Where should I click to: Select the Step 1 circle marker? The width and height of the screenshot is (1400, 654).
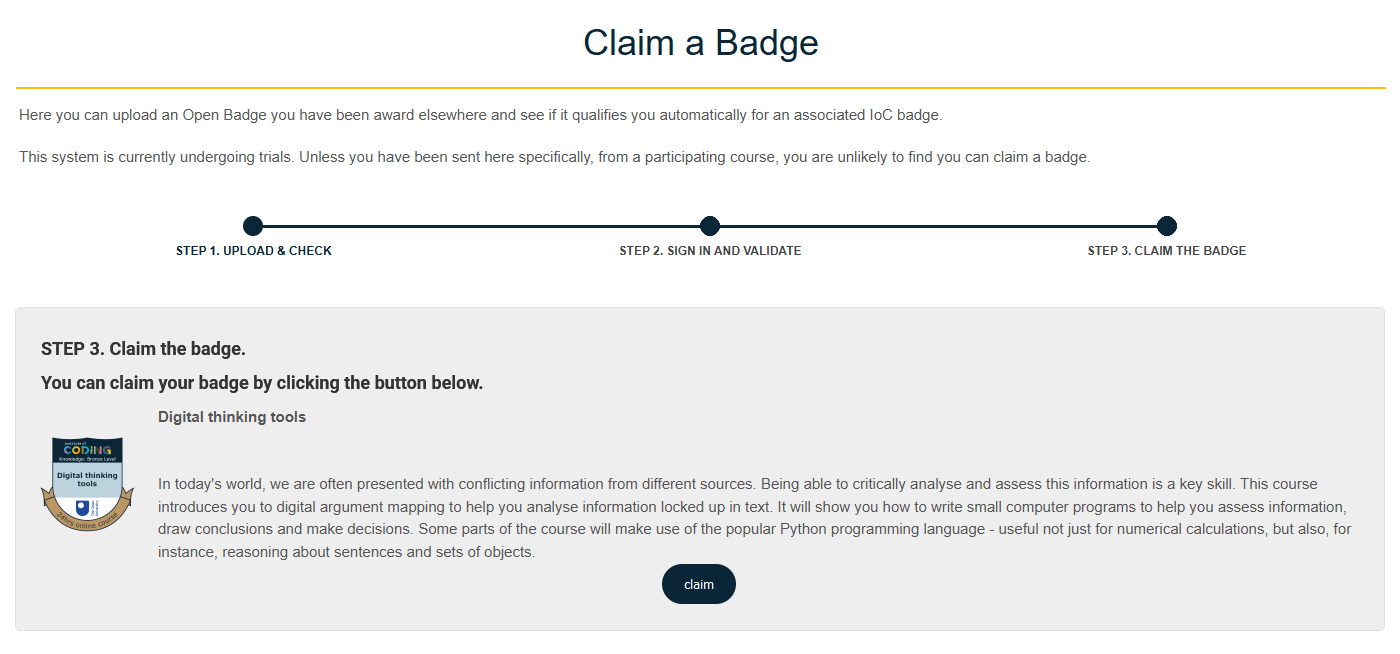pos(253,226)
